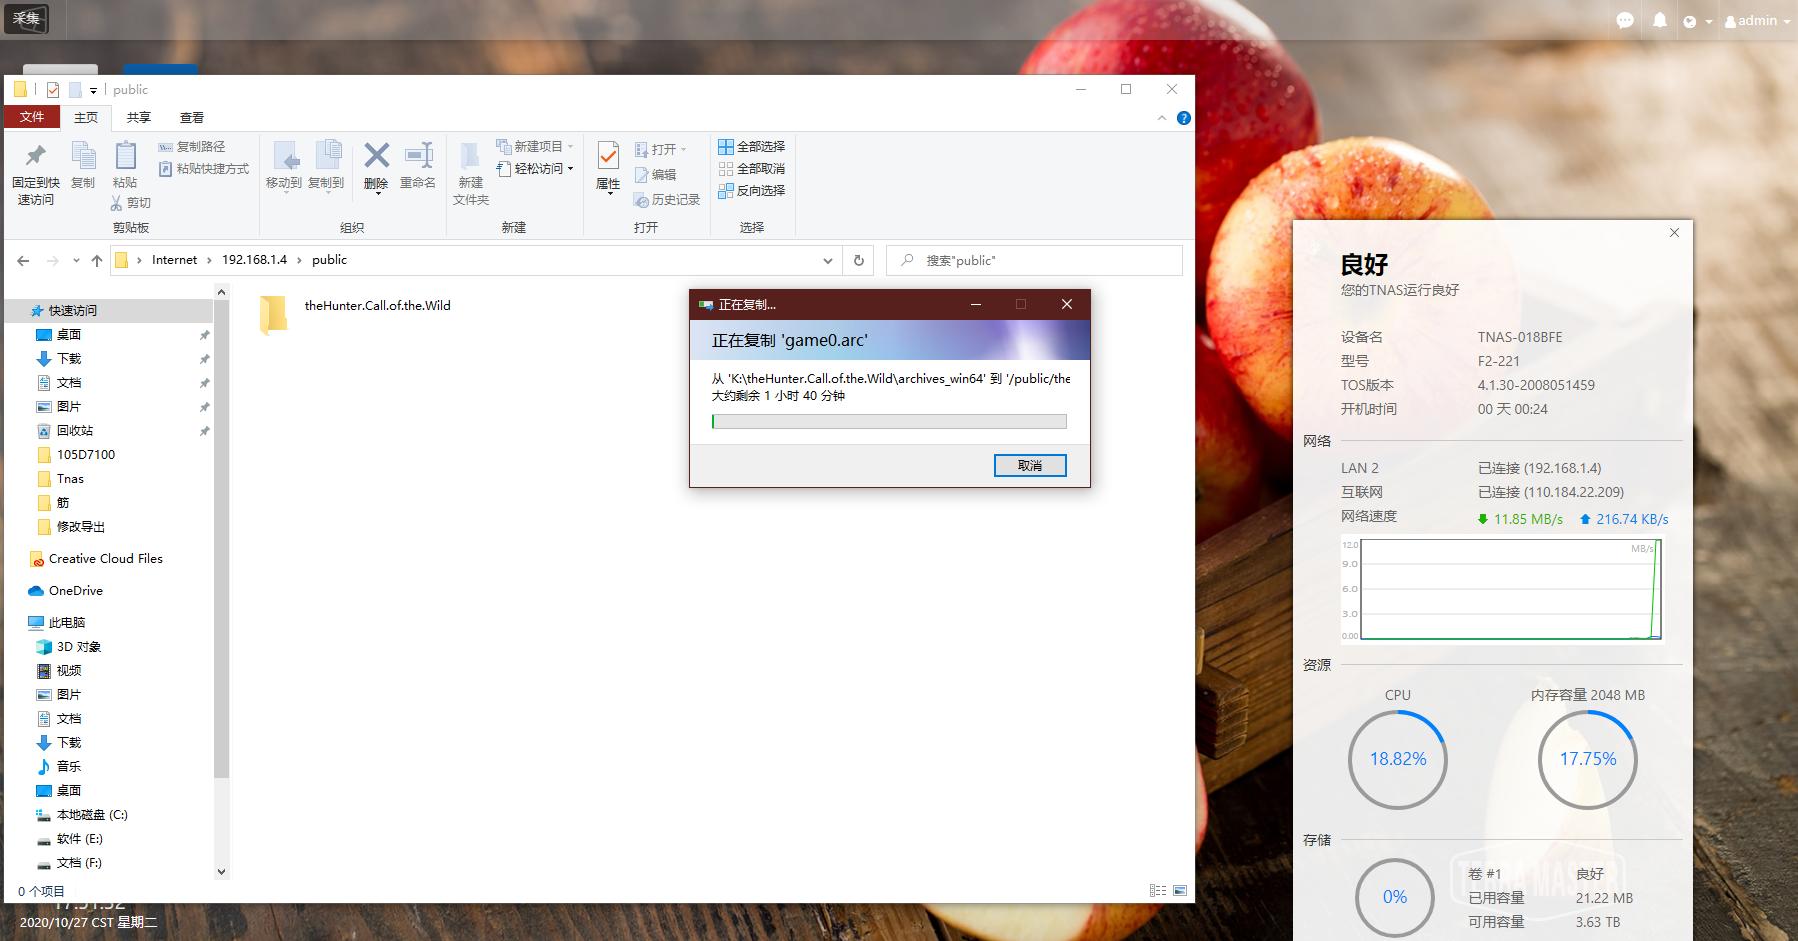Click Select All (全部选择) option
The height and width of the screenshot is (941, 1798).
coord(751,146)
